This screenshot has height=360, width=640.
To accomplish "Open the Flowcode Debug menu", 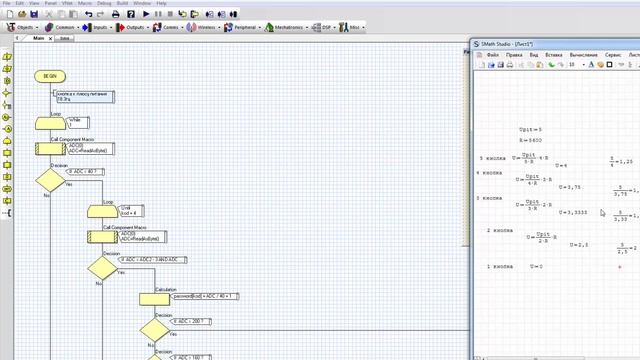I will tap(104, 3).
